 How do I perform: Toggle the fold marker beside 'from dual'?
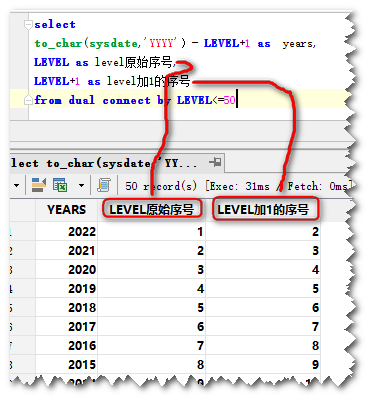[x=28, y=100]
